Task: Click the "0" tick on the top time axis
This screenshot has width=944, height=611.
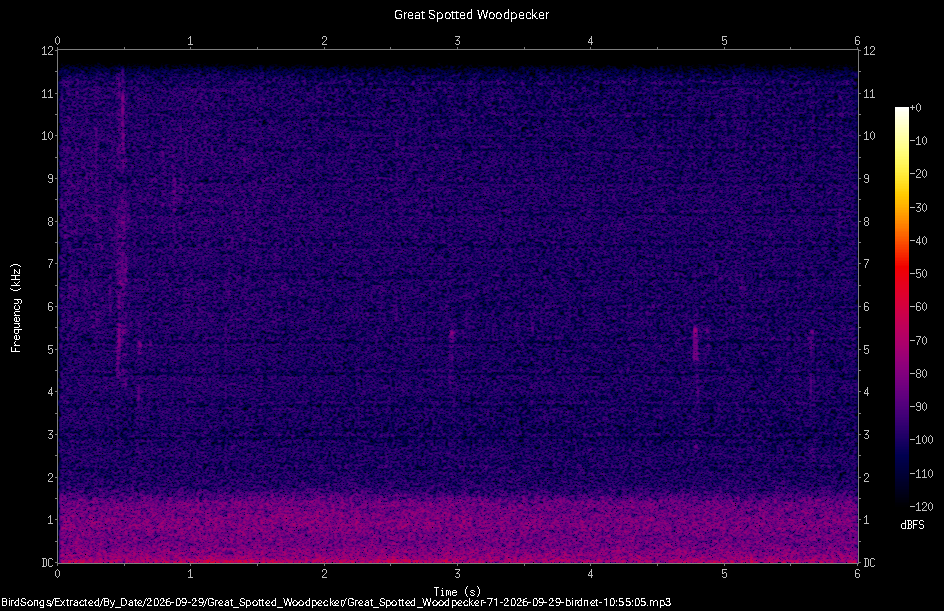Action: click(57, 41)
